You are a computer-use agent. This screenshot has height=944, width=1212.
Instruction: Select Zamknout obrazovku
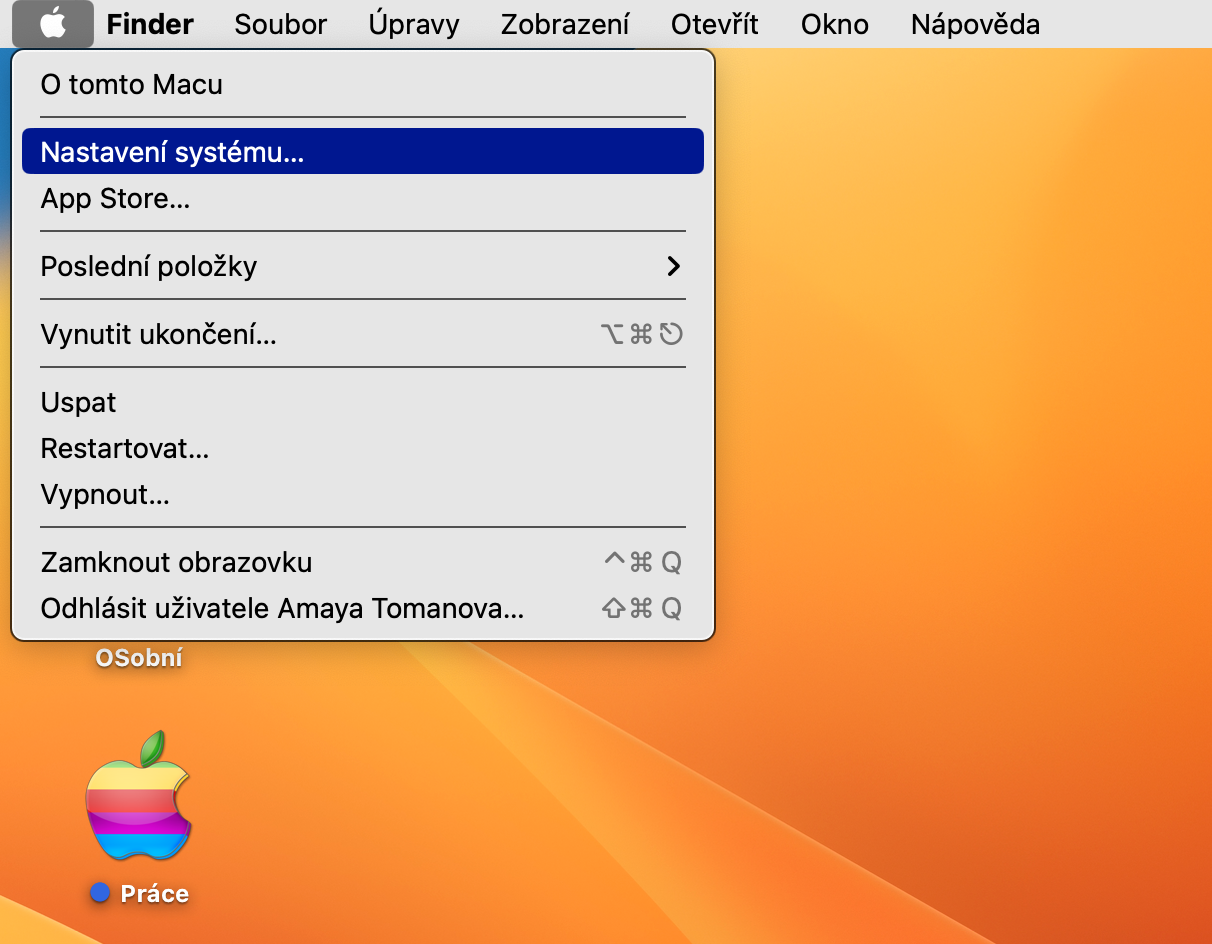(363, 562)
